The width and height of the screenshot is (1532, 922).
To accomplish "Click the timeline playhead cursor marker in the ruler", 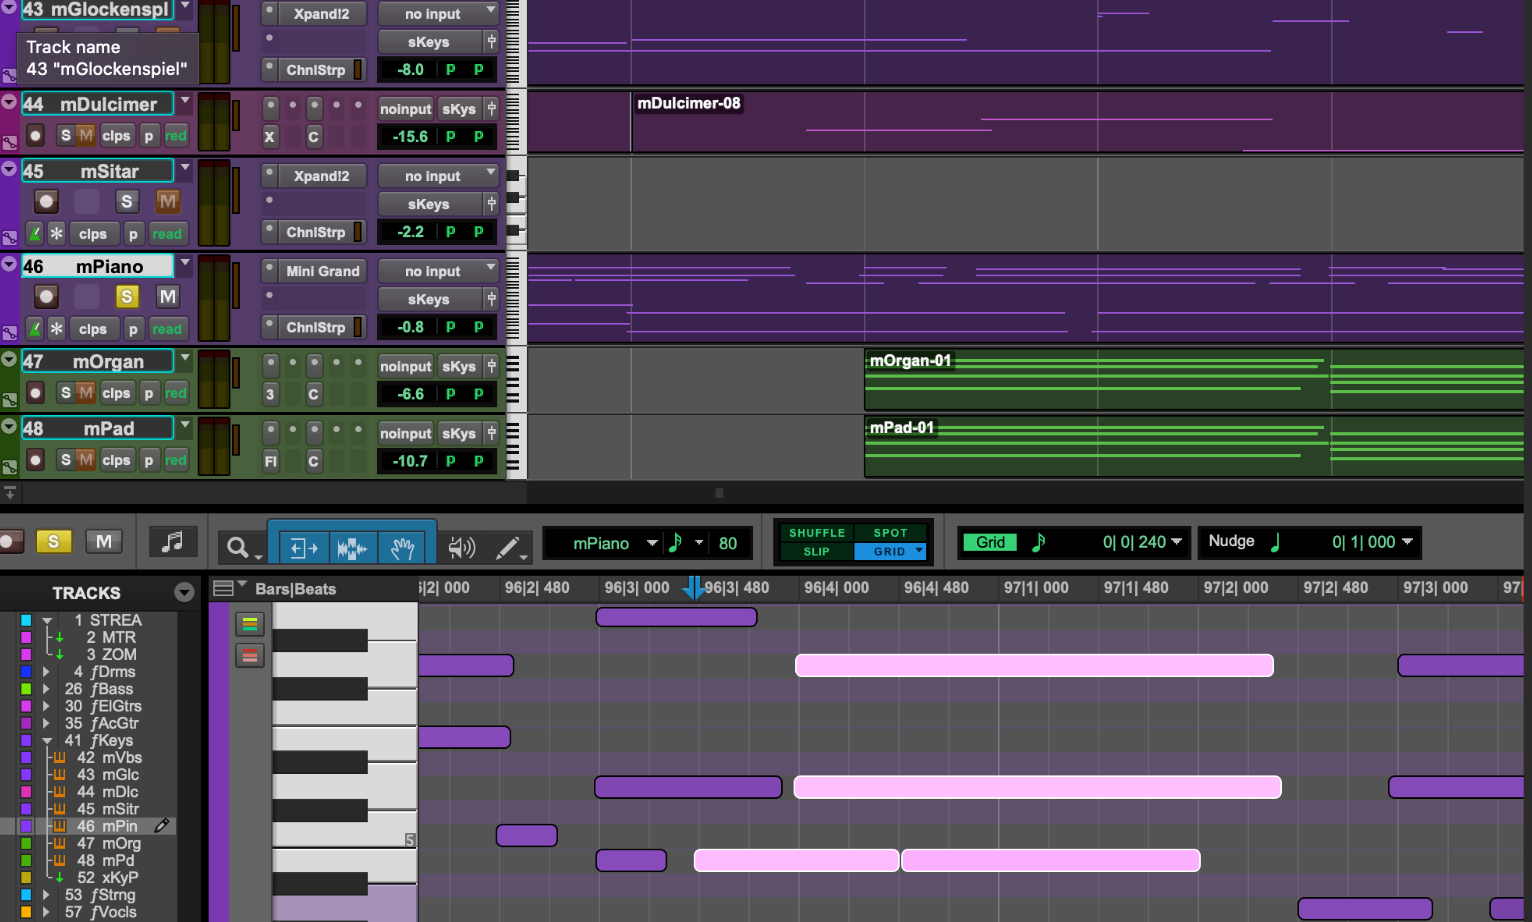I will [693, 588].
